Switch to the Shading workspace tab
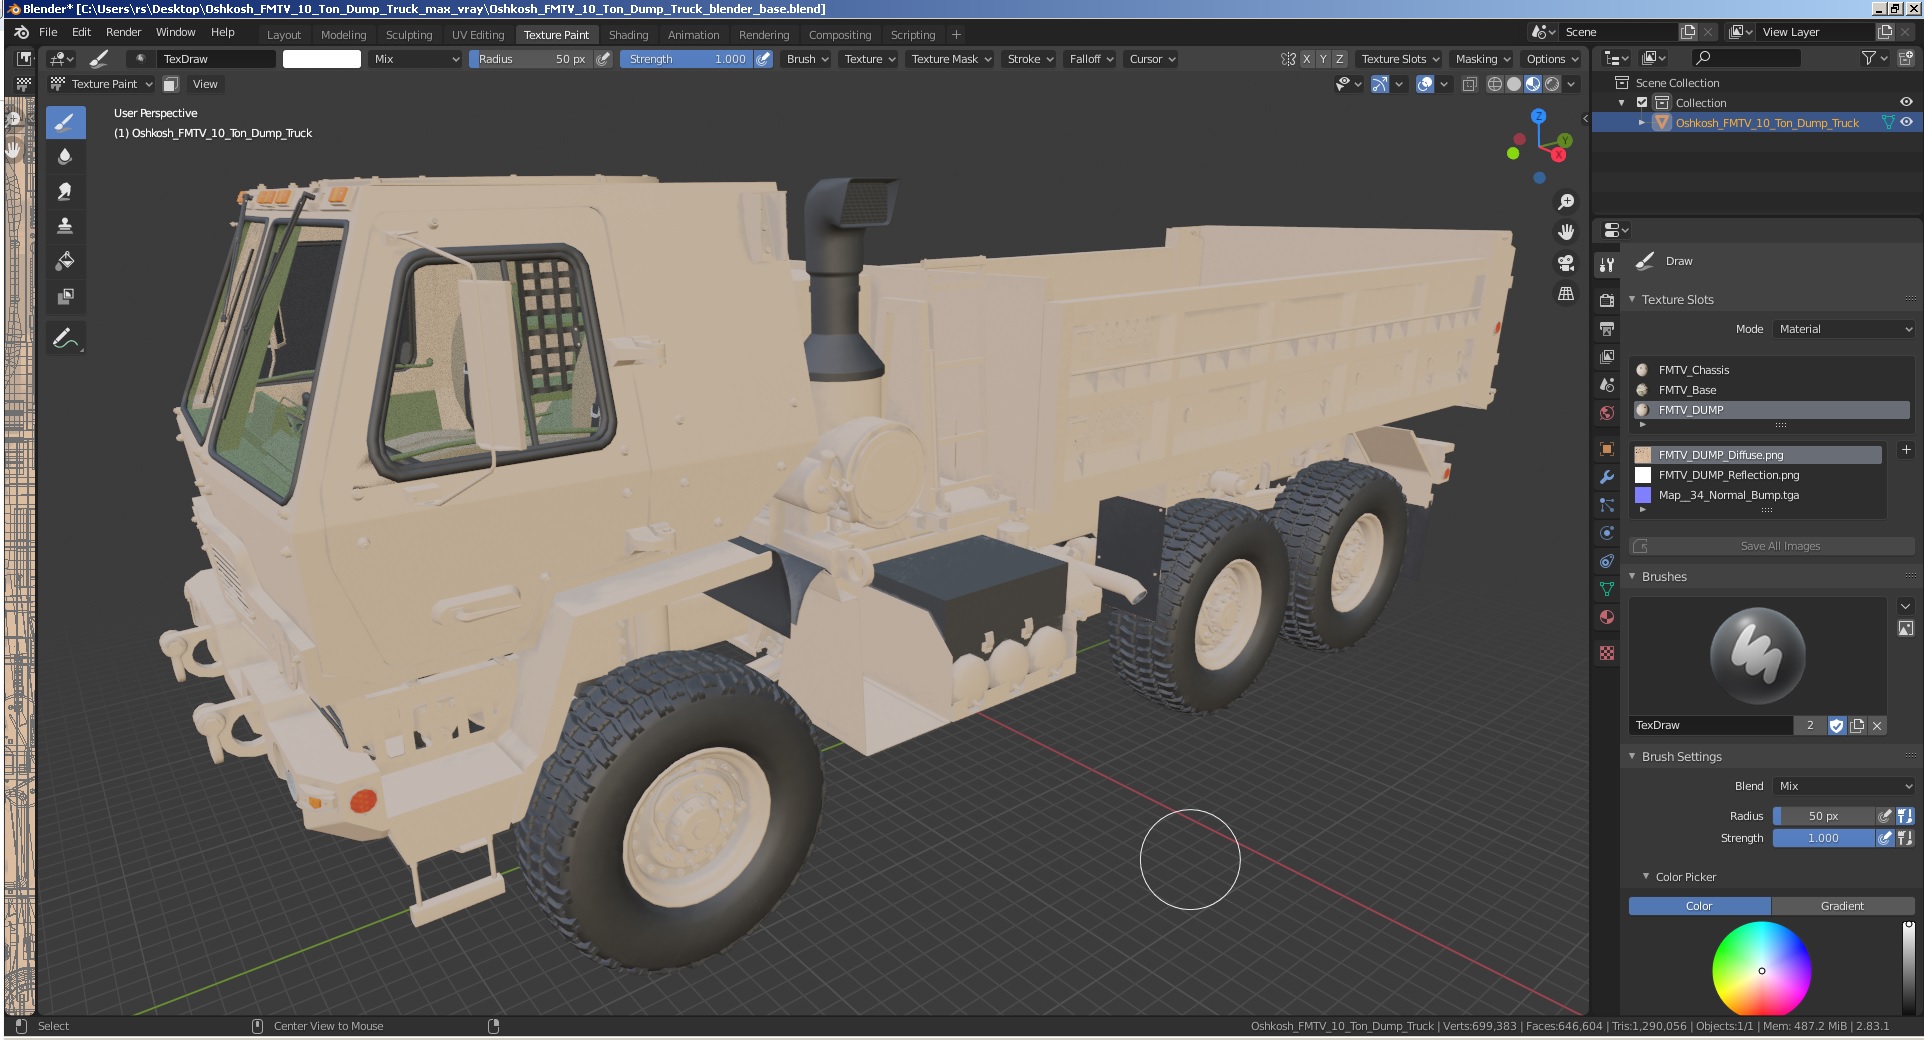 click(x=628, y=35)
